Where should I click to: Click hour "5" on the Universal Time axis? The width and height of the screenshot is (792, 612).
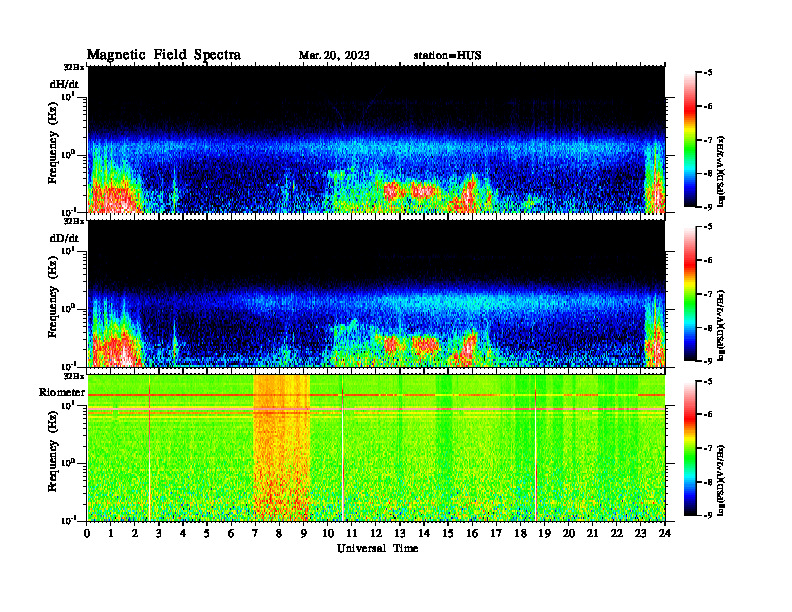pos(207,533)
